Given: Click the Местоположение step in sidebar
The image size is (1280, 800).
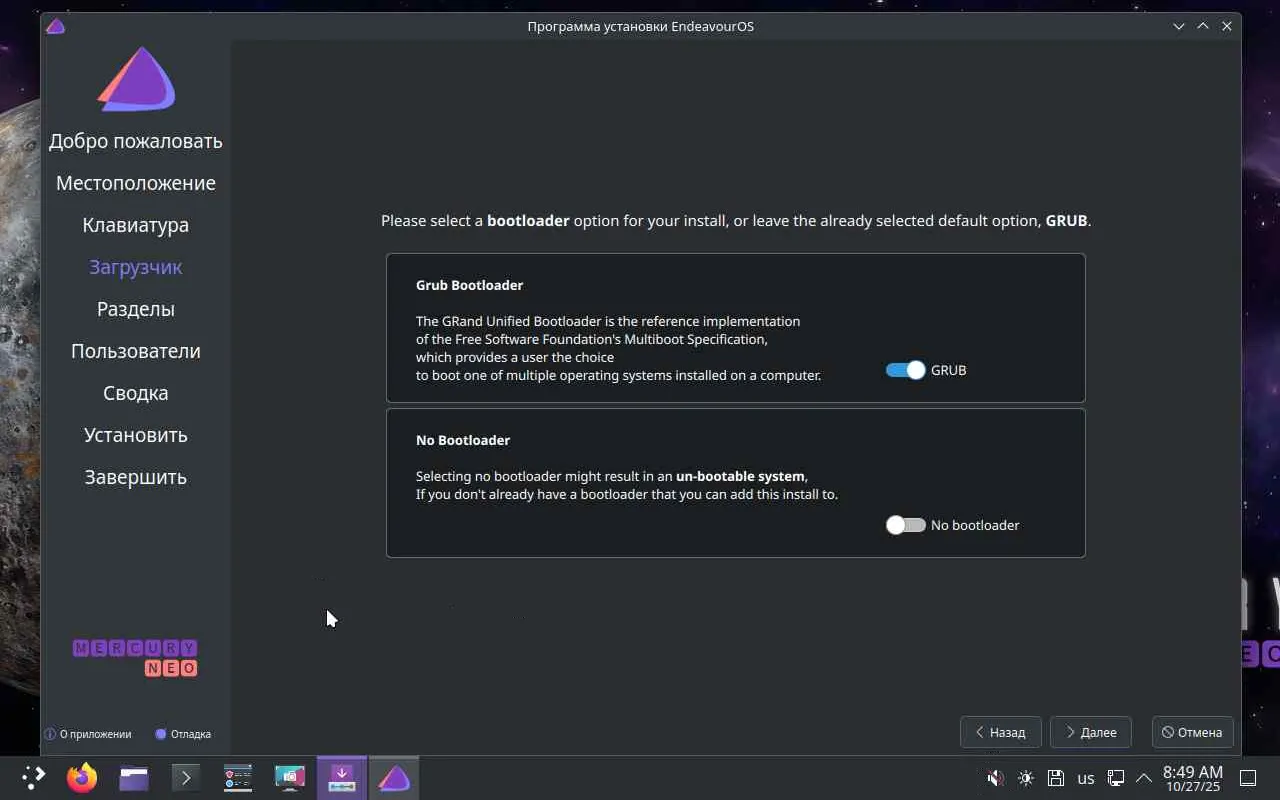Looking at the screenshot, I should click(136, 183).
